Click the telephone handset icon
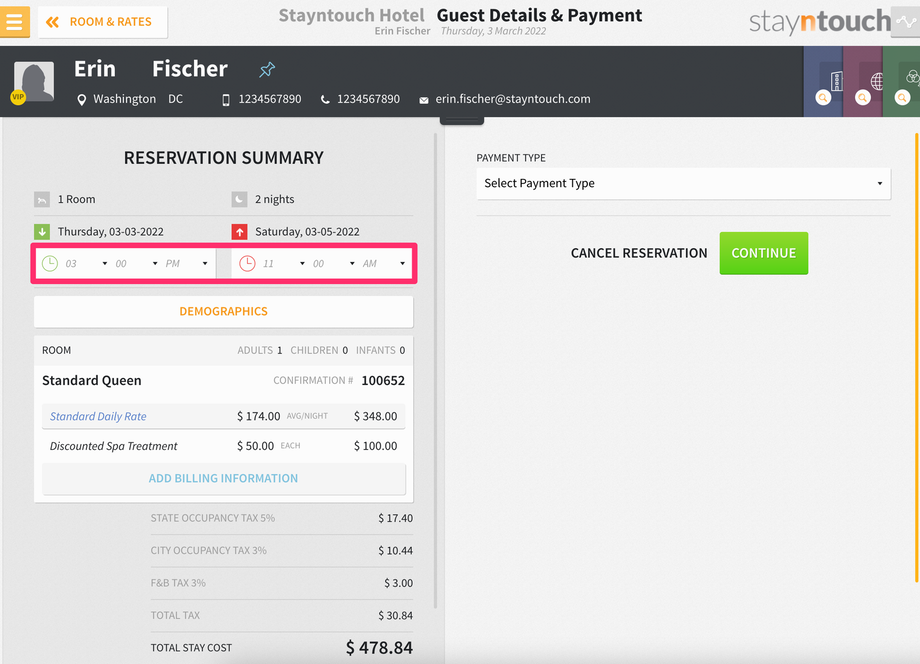This screenshot has width=920, height=664. pos(324,100)
